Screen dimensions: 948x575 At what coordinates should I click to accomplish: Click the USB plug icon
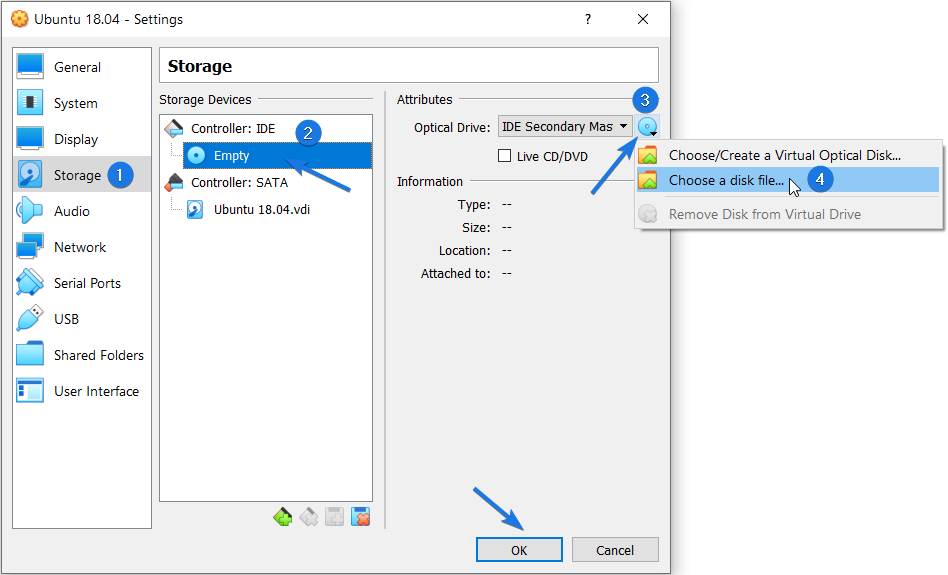pyautogui.click(x=30, y=319)
